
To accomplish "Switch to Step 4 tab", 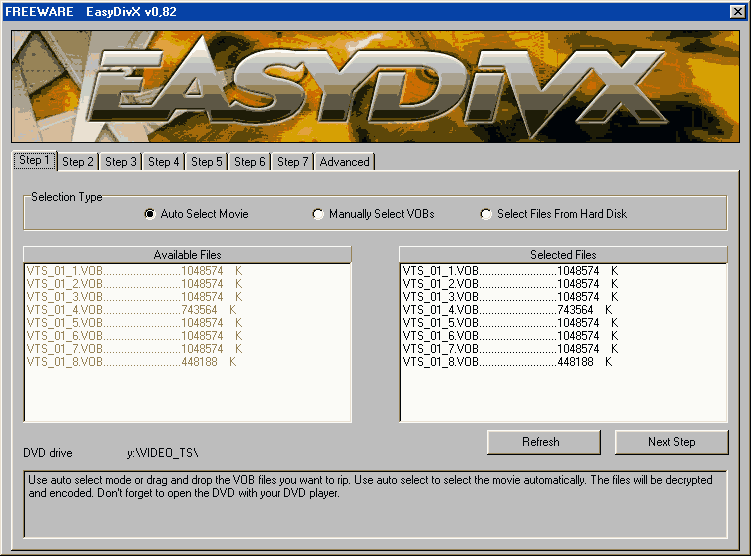I will coord(163,162).
